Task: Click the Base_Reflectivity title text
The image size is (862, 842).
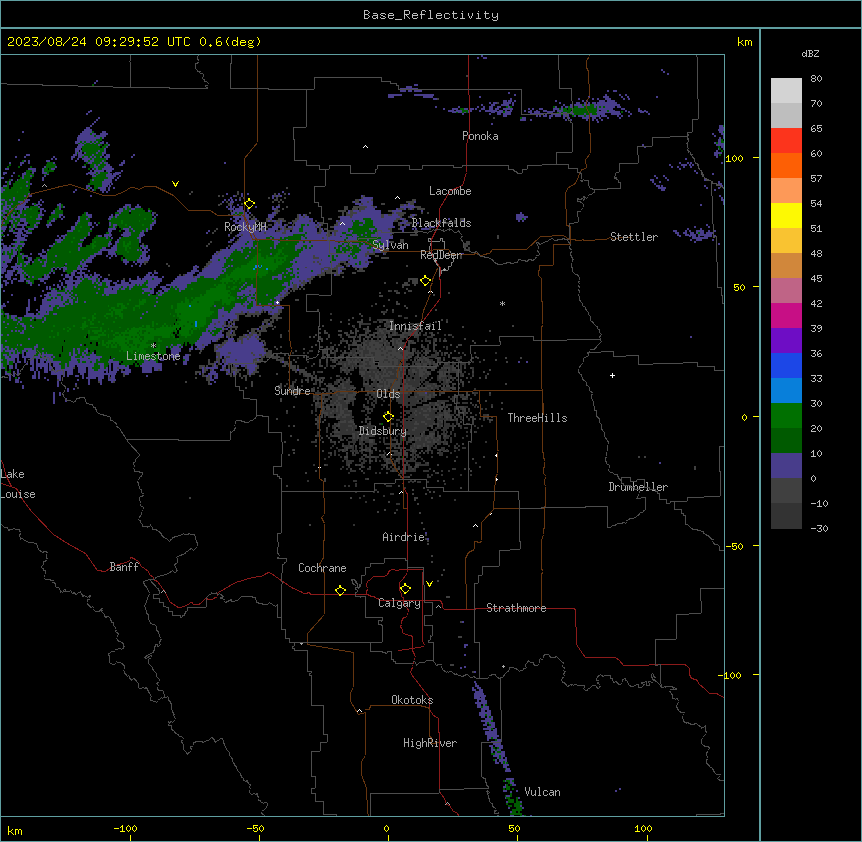Action: pos(431,15)
